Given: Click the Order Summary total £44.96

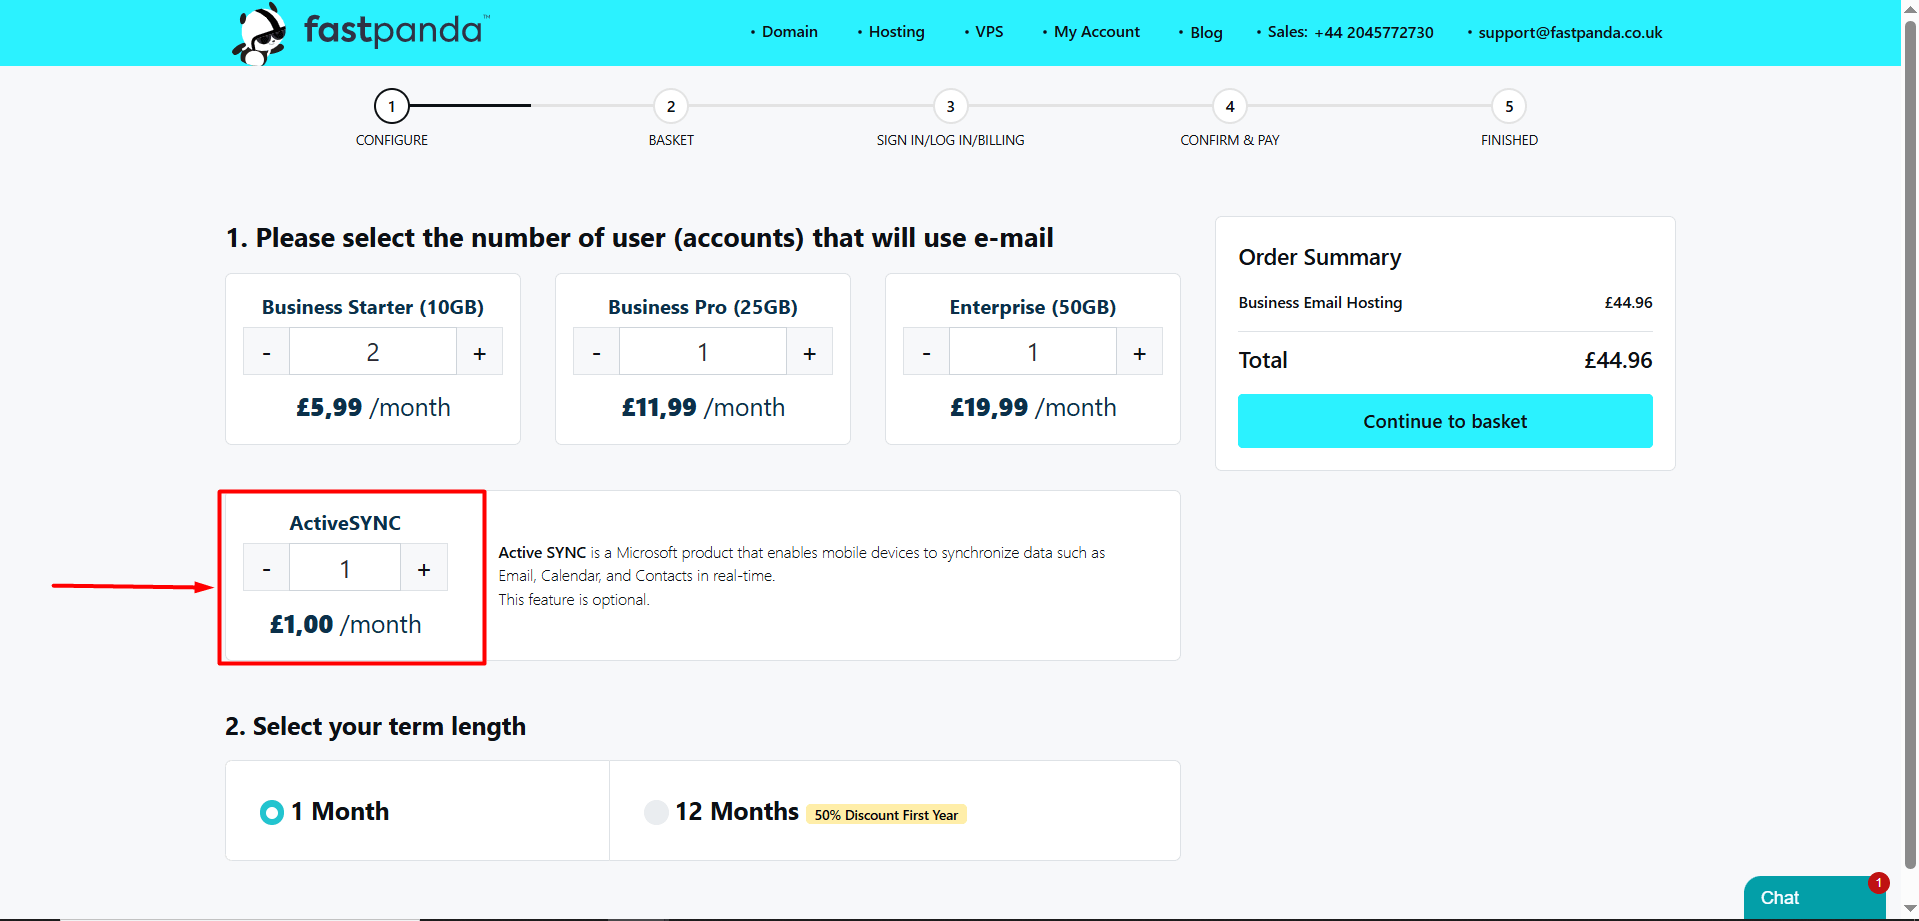Looking at the screenshot, I should tap(1618, 360).
